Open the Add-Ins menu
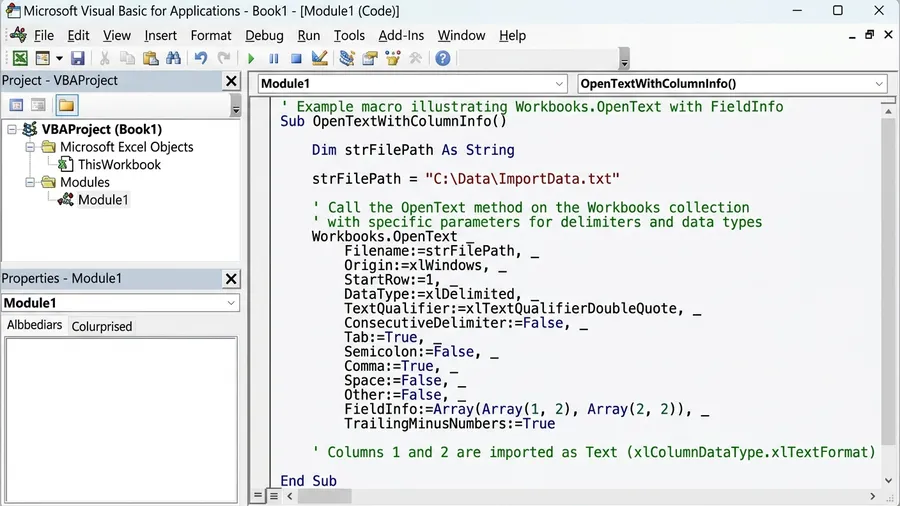The image size is (900, 506). point(401,36)
